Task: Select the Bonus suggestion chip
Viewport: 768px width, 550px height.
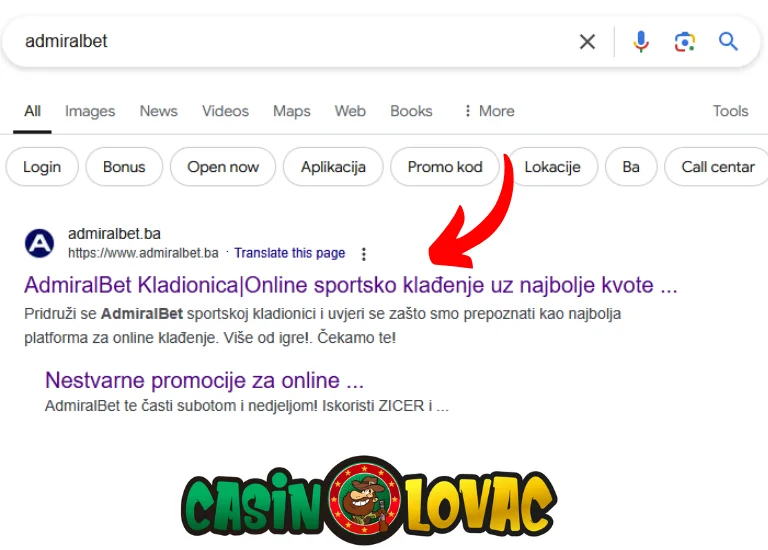Action: [x=124, y=167]
